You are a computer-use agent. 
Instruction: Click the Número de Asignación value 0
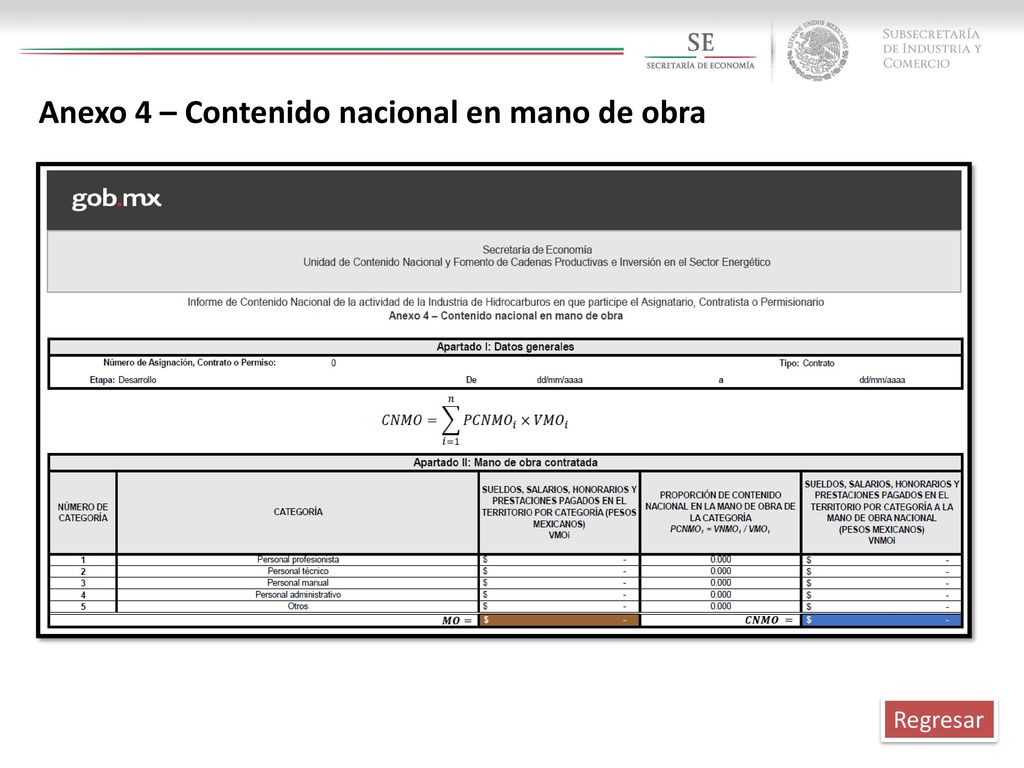(x=334, y=363)
